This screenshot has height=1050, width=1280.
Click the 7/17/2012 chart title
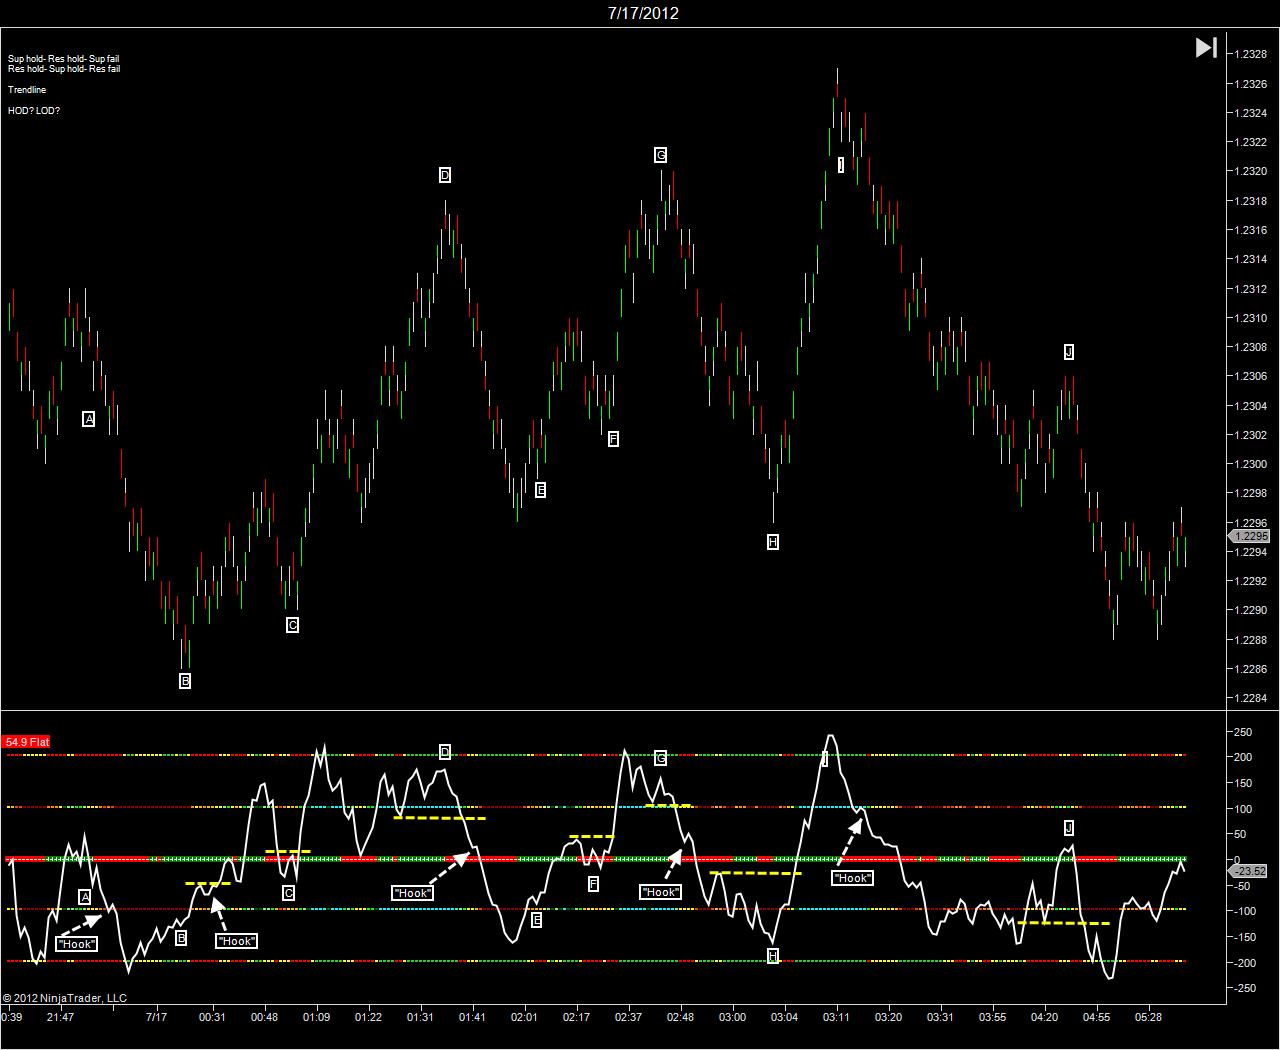coord(643,13)
